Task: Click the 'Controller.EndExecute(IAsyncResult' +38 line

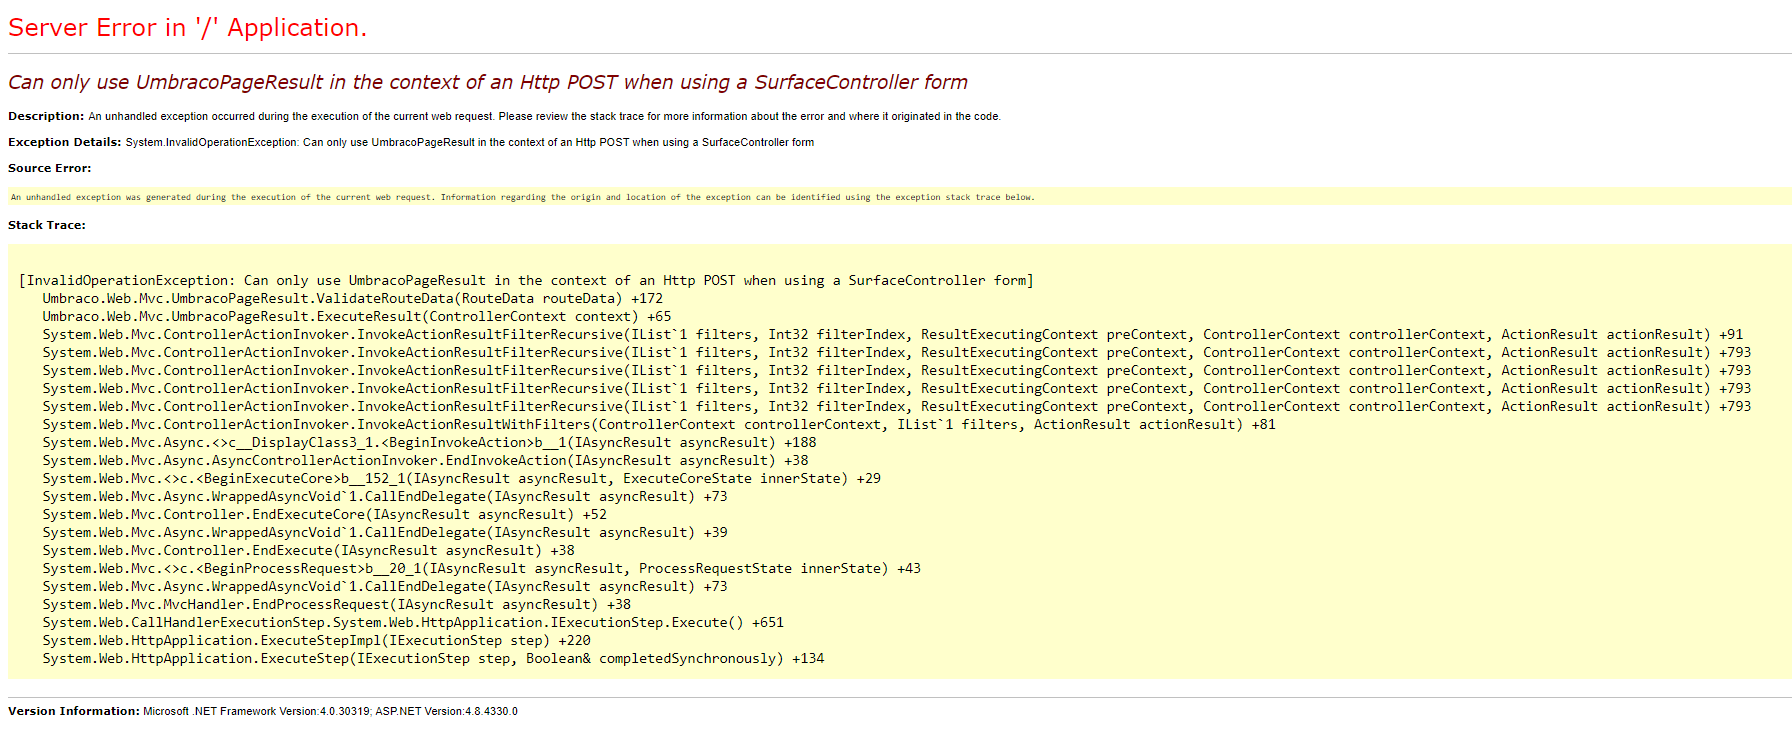Action: 308,551
